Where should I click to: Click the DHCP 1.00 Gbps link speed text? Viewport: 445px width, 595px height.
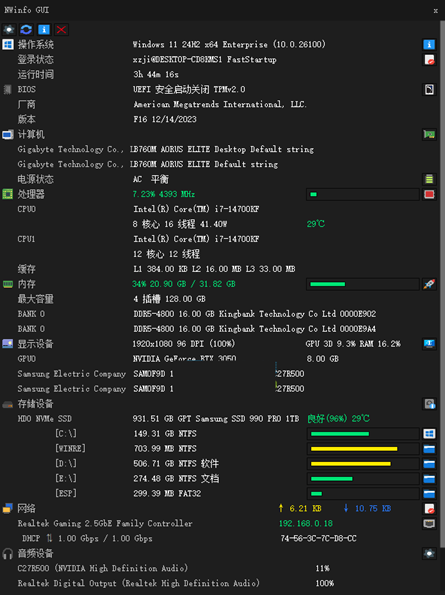87,538
